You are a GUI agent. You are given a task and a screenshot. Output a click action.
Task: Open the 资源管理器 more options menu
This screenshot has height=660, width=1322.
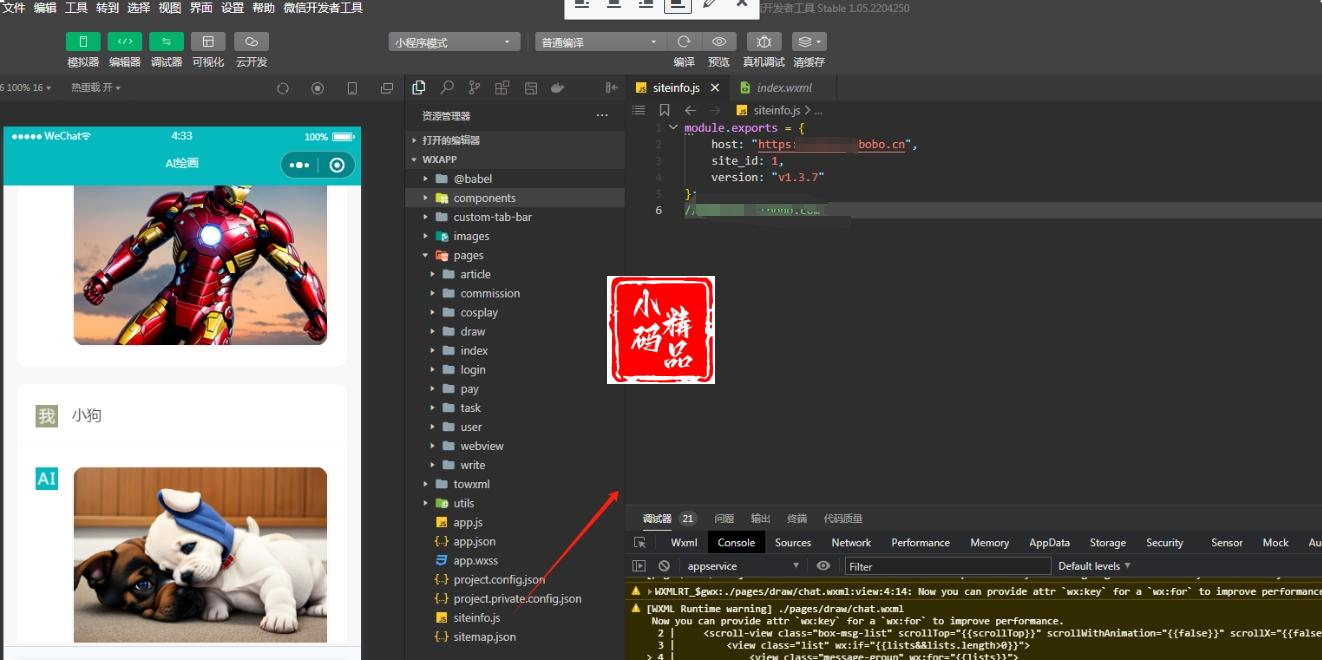(602, 115)
